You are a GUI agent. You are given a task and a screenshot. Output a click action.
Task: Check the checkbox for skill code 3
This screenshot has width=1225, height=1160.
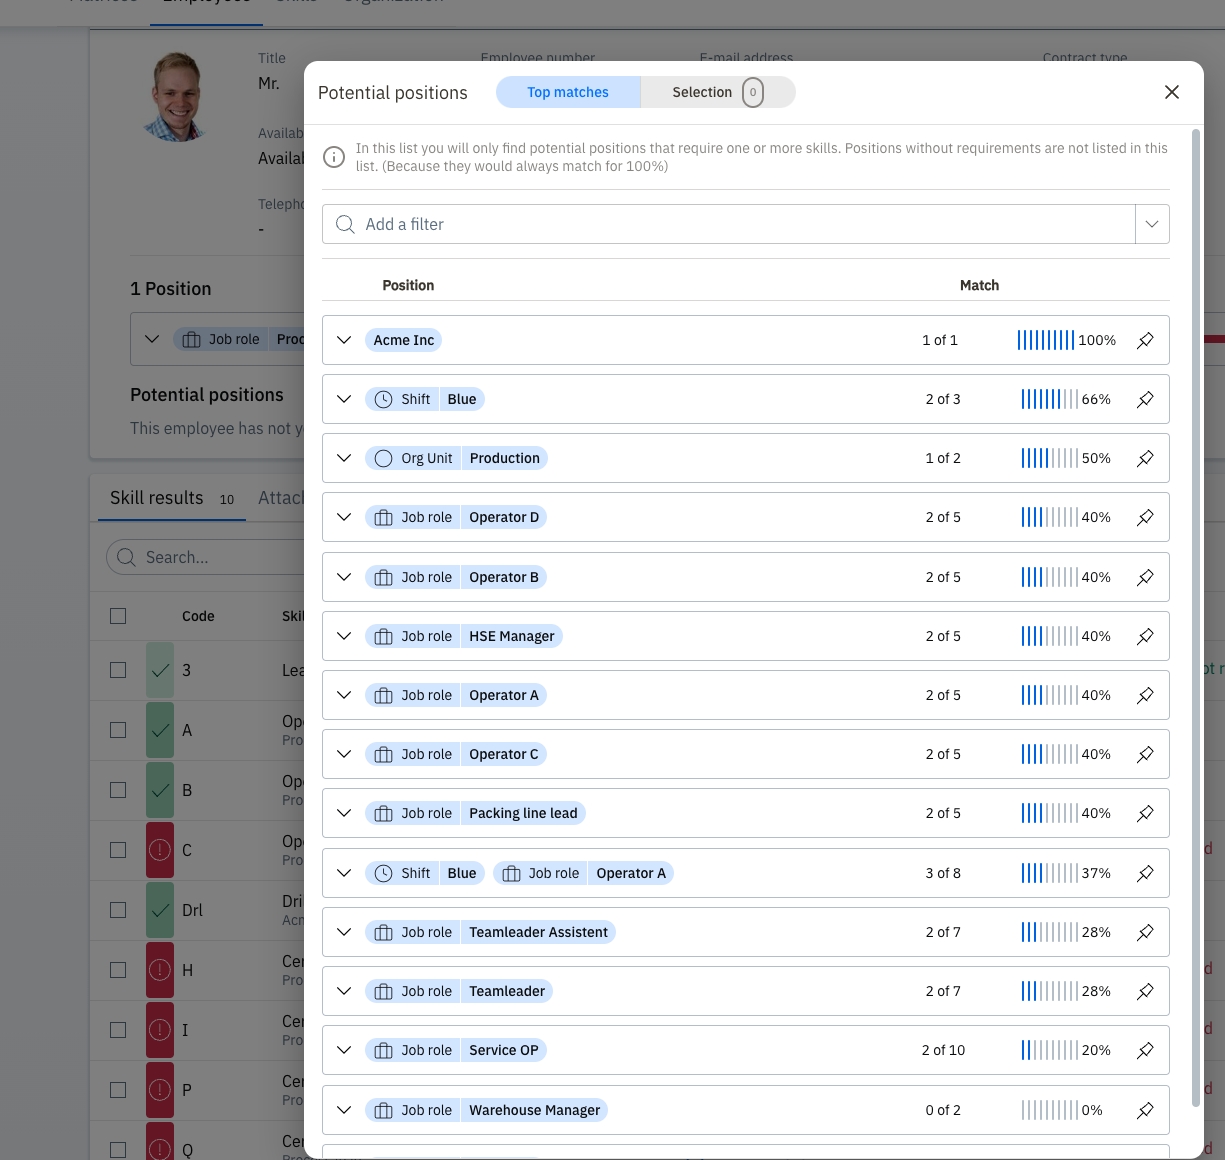click(118, 670)
